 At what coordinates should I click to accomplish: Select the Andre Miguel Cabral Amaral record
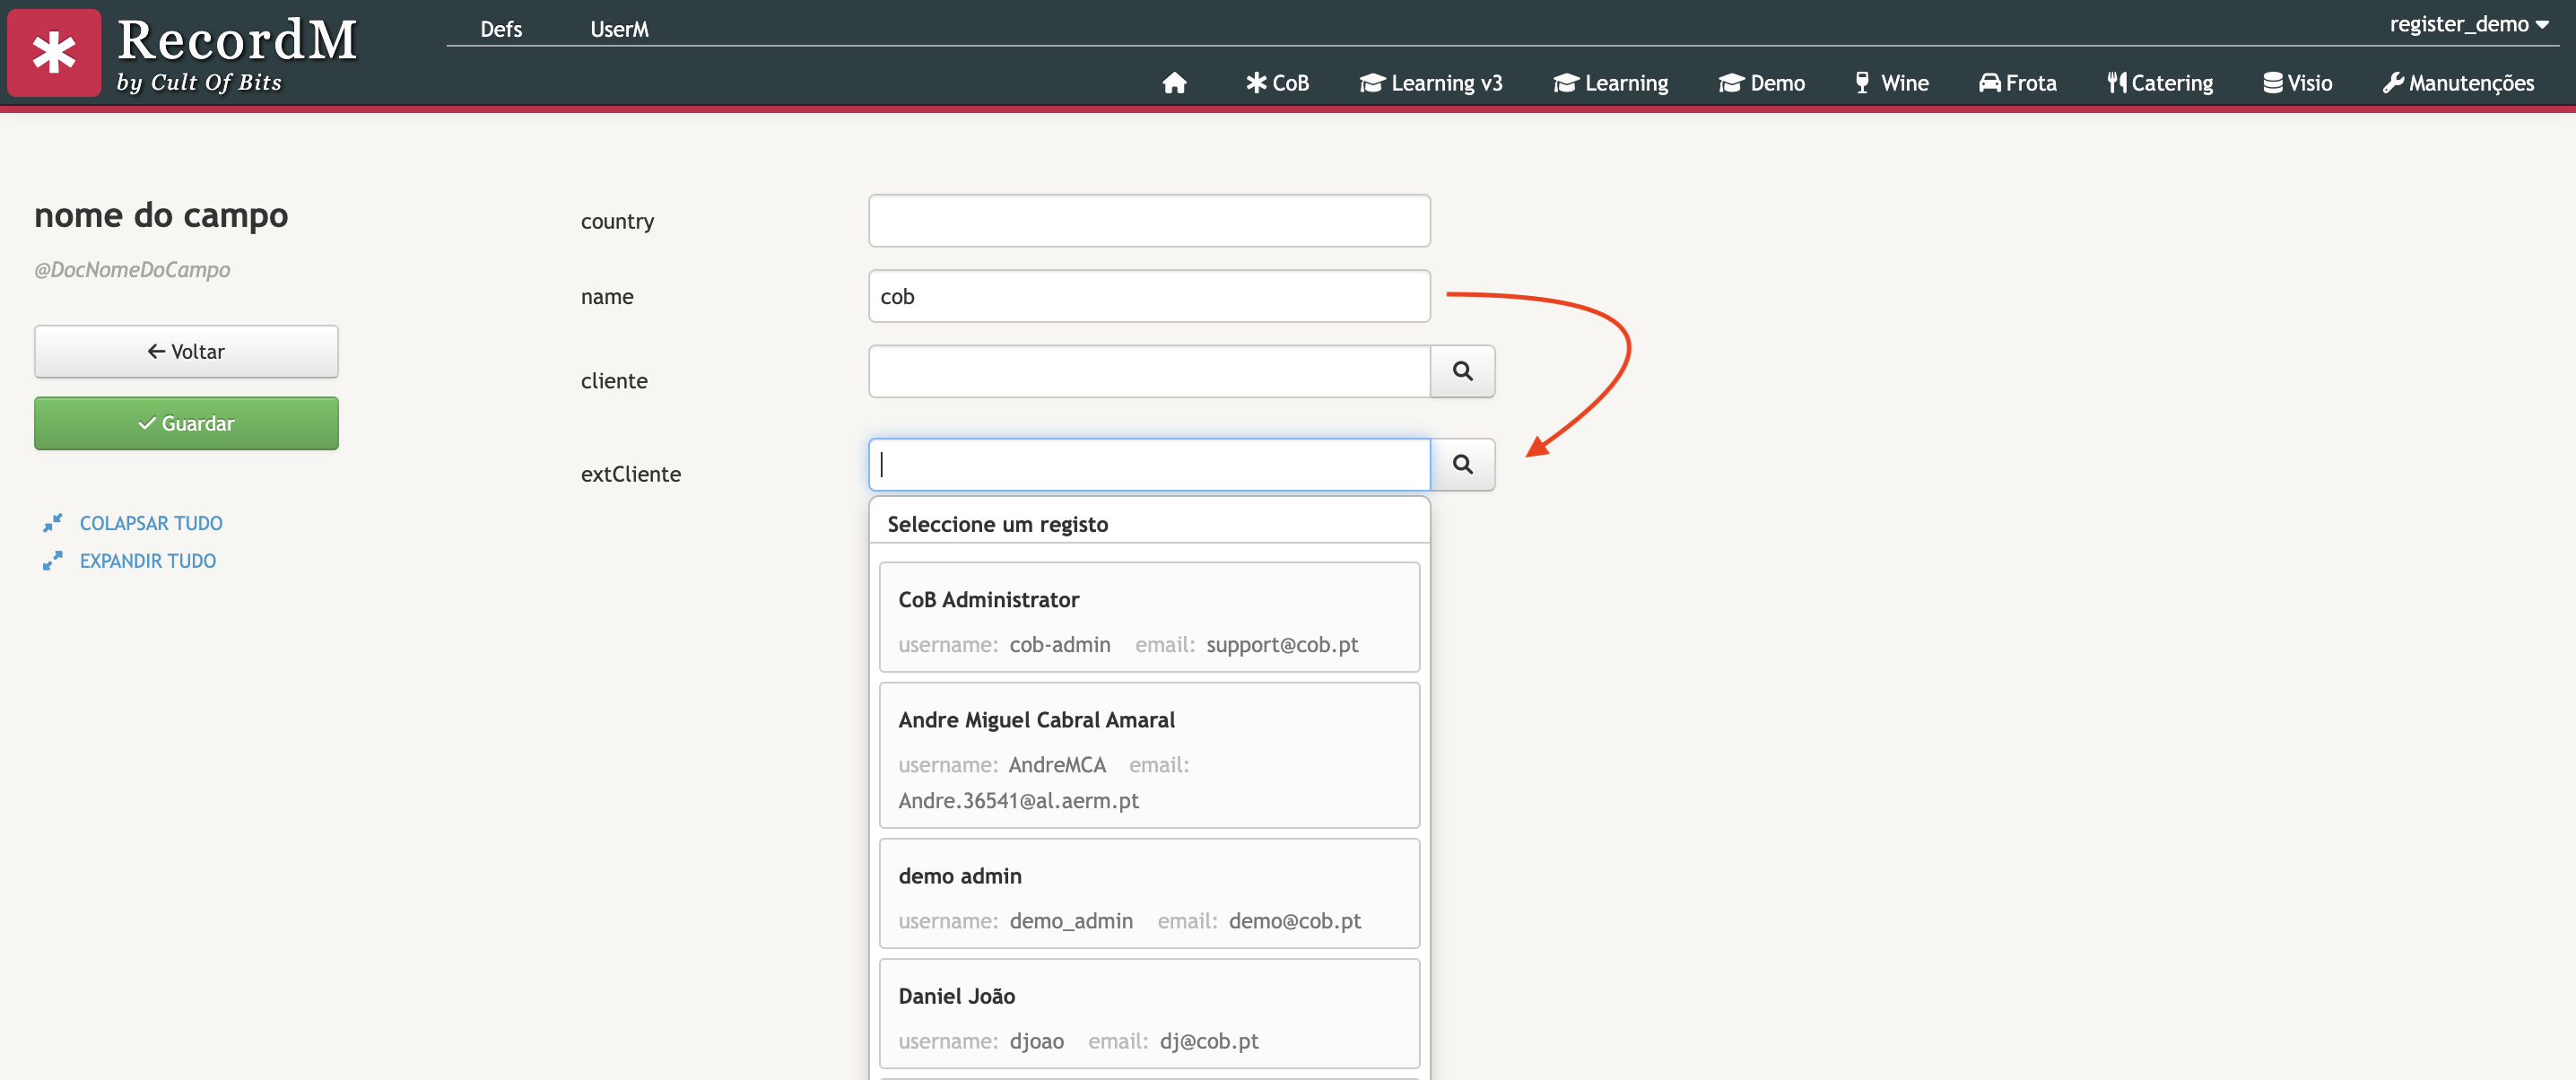pos(1149,755)
